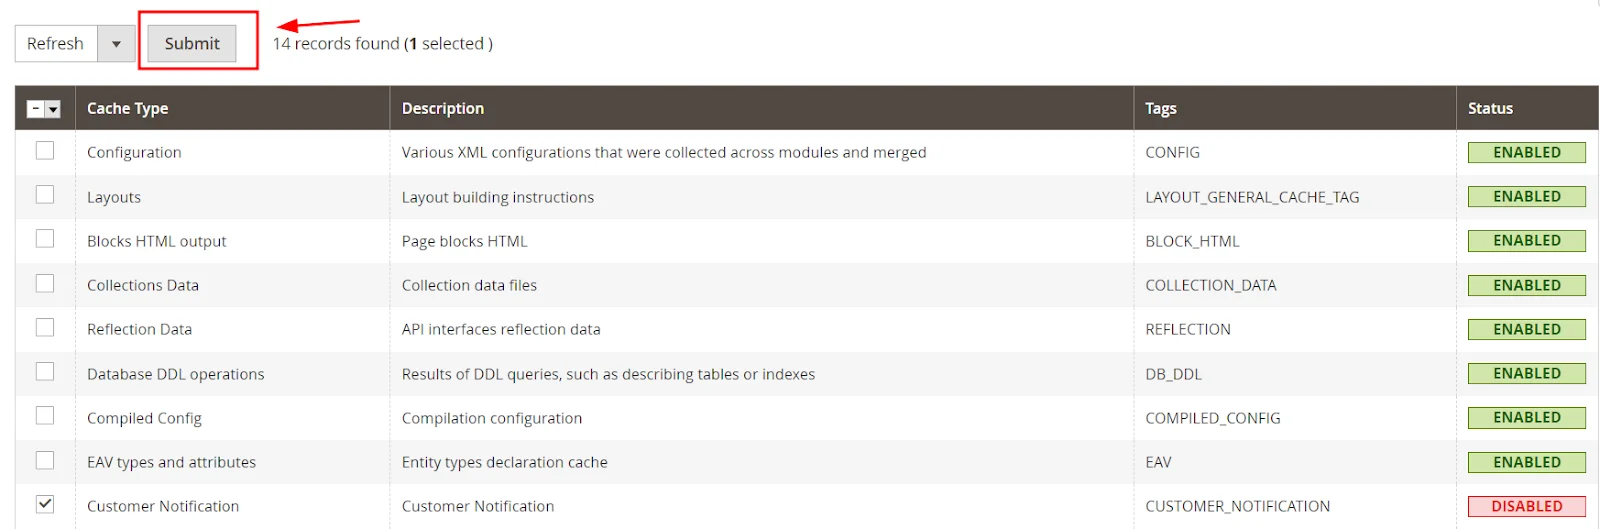The height and width of the screenshot is (529, 1600).
Task: Enable the Compiled Config checkbox
Action: coord(45,416)
